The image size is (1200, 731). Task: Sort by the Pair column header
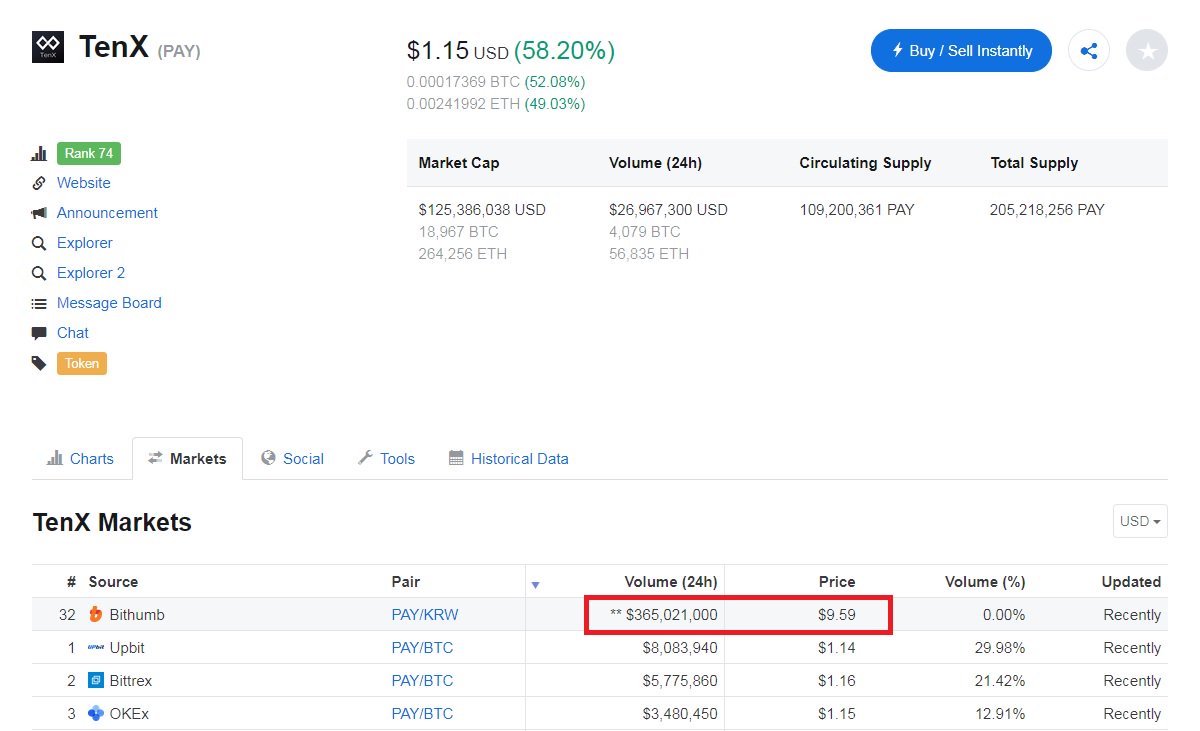click(x=406, y=582)
